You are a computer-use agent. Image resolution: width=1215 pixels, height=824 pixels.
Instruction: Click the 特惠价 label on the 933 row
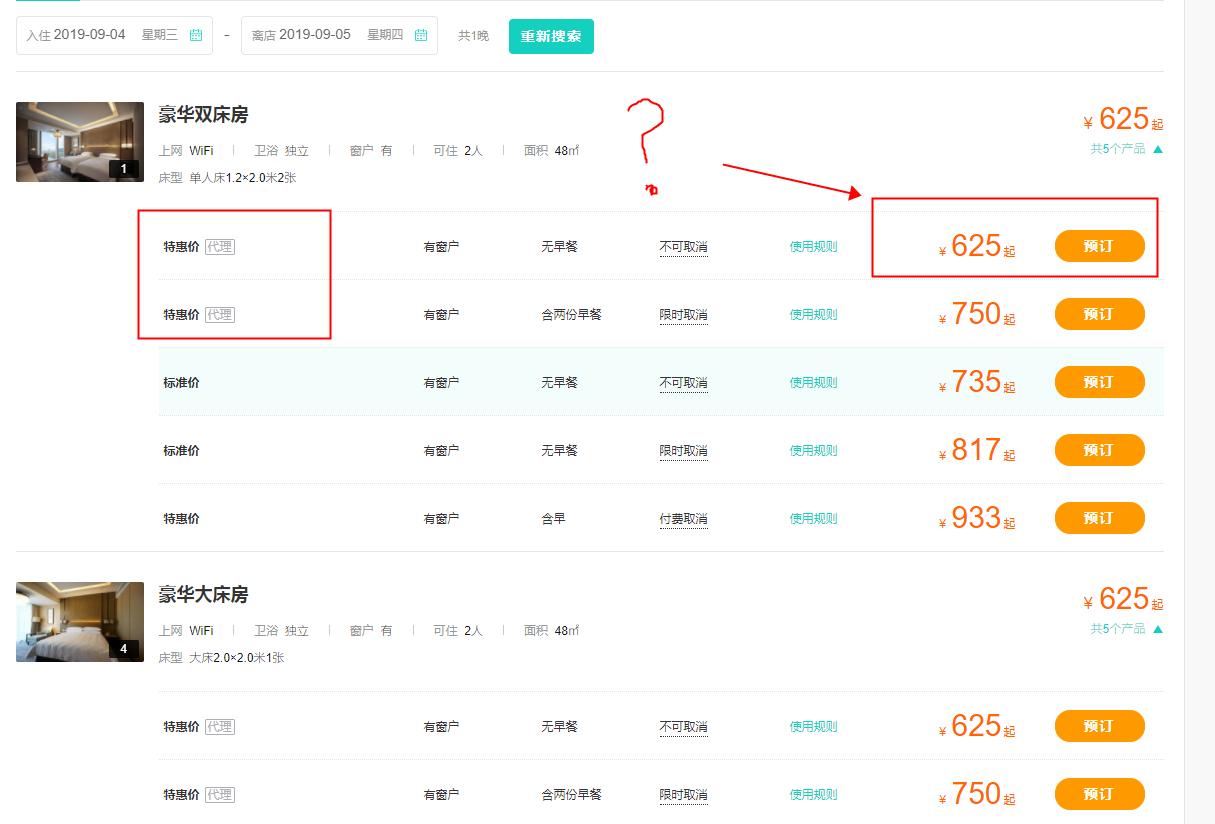click(x=181, y=519)
